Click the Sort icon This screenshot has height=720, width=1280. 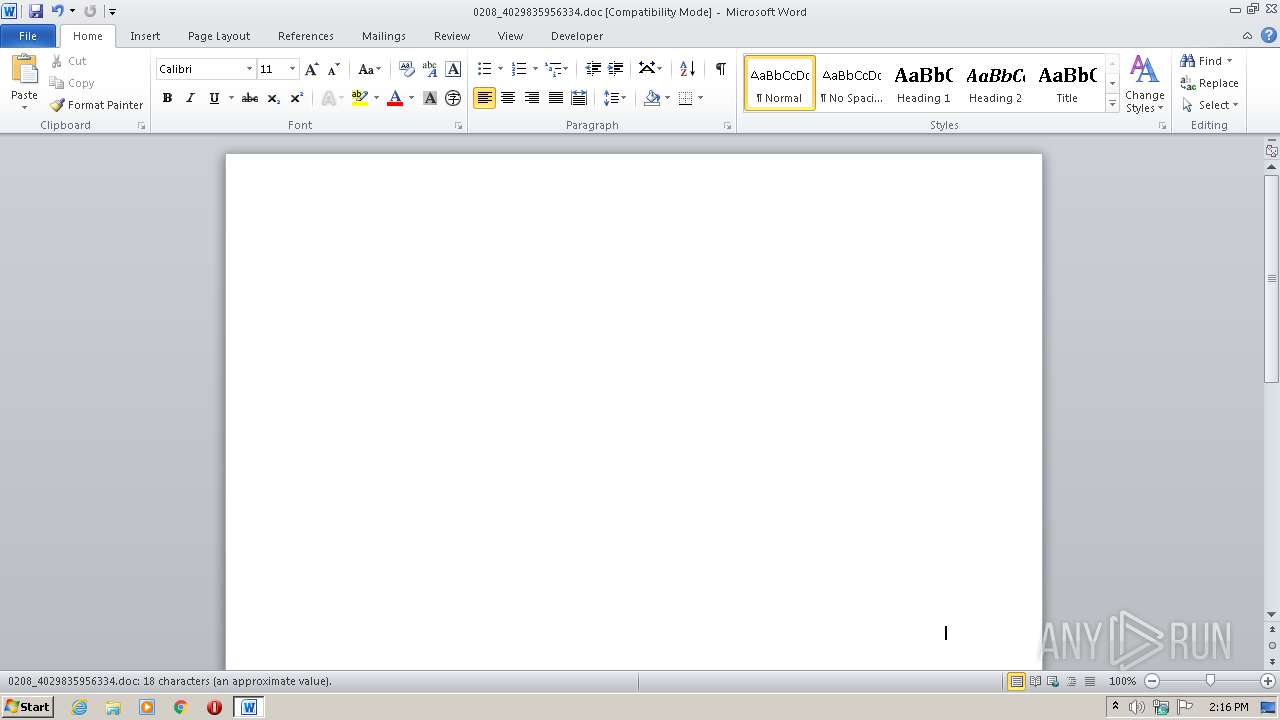point(687,69)
